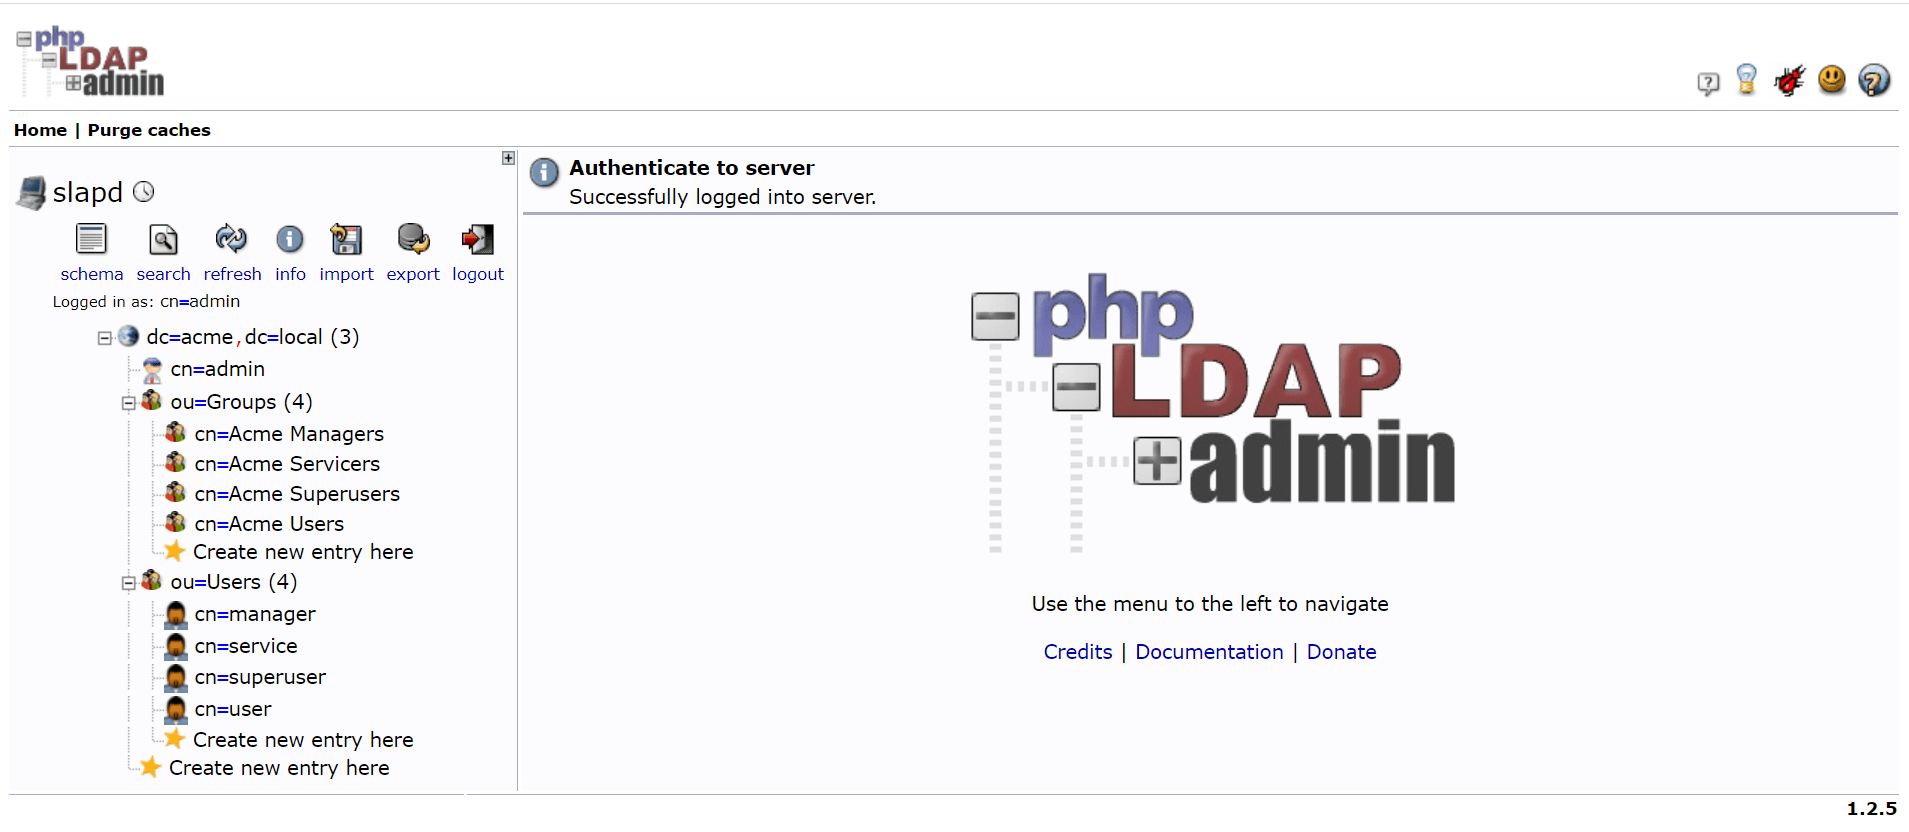This screenshot has height=832, width=1909.
Task: Select cn=Acme Servicers group
Action: pyautogui.click(x=287, y=464)
